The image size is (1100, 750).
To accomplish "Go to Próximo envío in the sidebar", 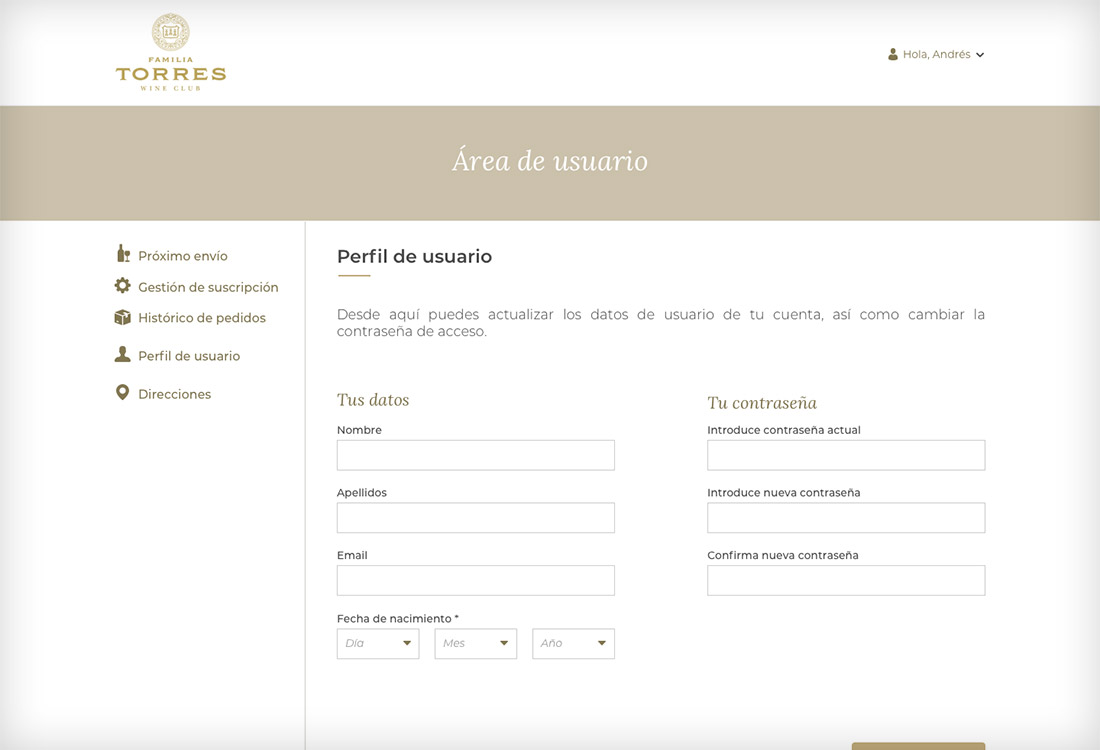I will click(x=183, y=256).
